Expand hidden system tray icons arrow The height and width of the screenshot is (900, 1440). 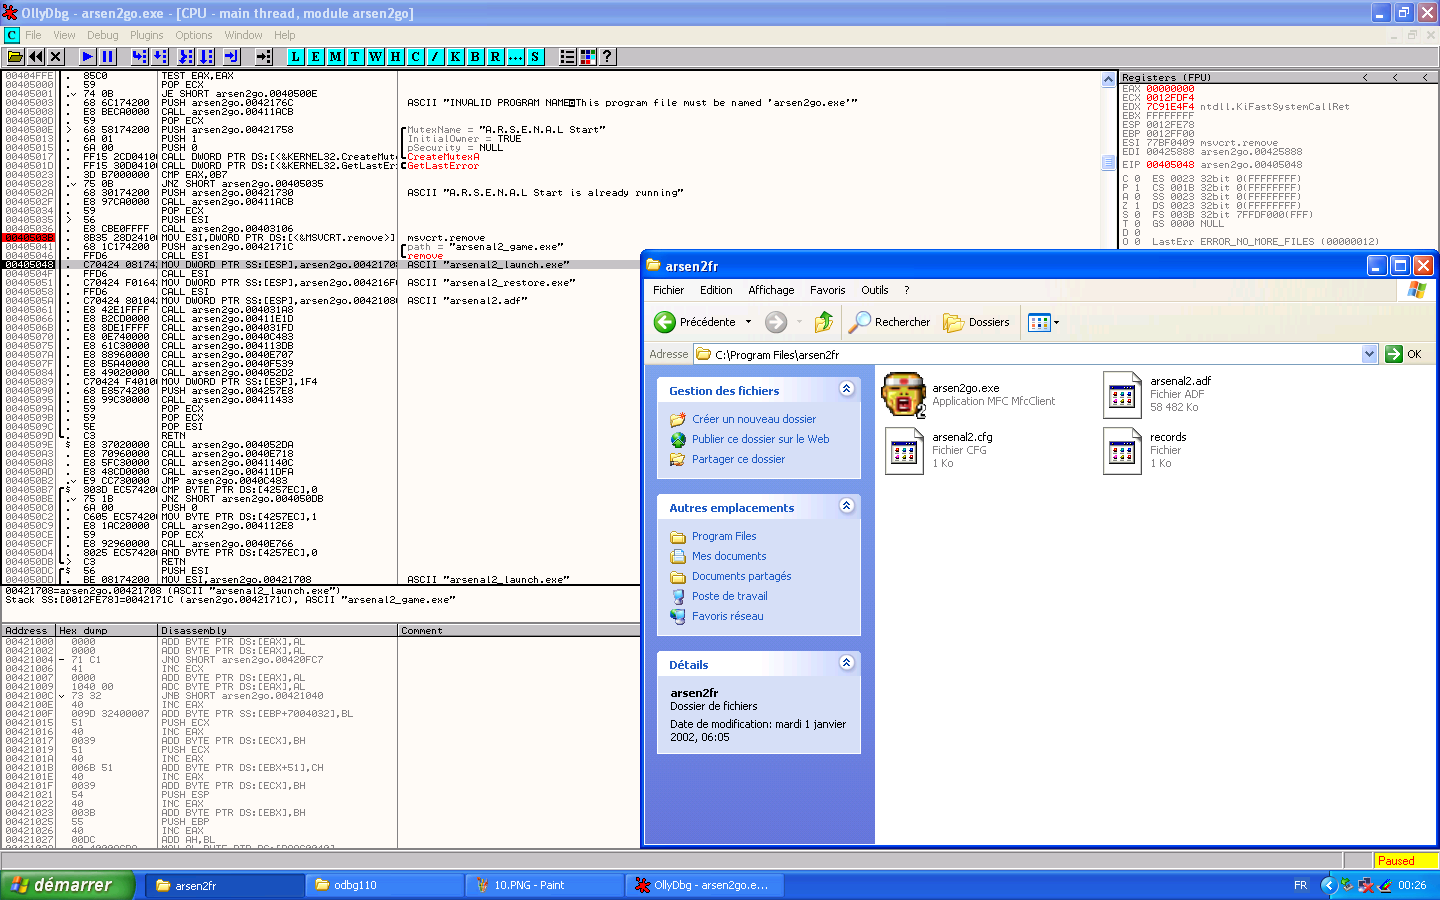pyautogui.click(x=1328, y=885)
